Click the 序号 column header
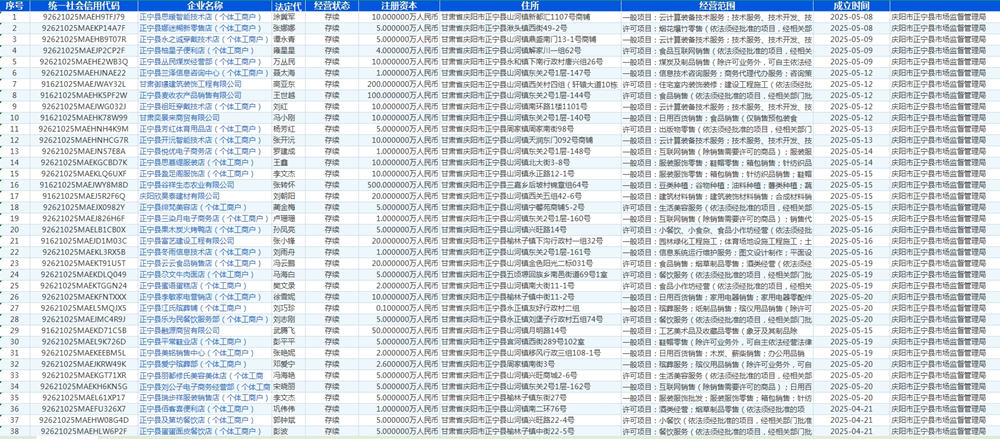The height and width of the screenshot is (439, 1000). tap(14, 6)
